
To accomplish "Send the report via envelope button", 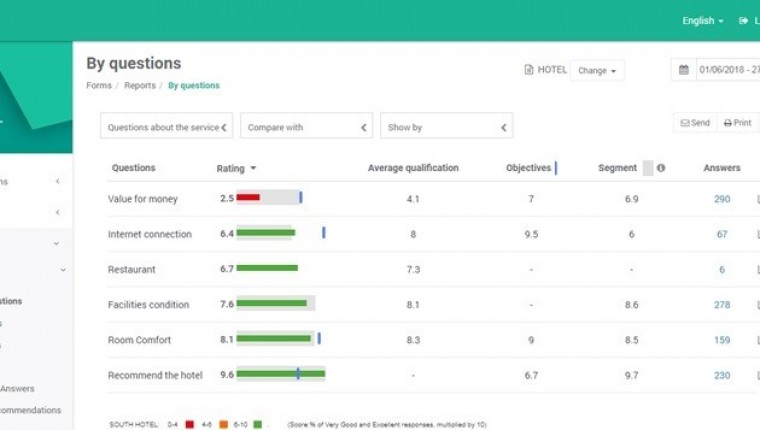I will pyautogui.click(x=694, y=123).
